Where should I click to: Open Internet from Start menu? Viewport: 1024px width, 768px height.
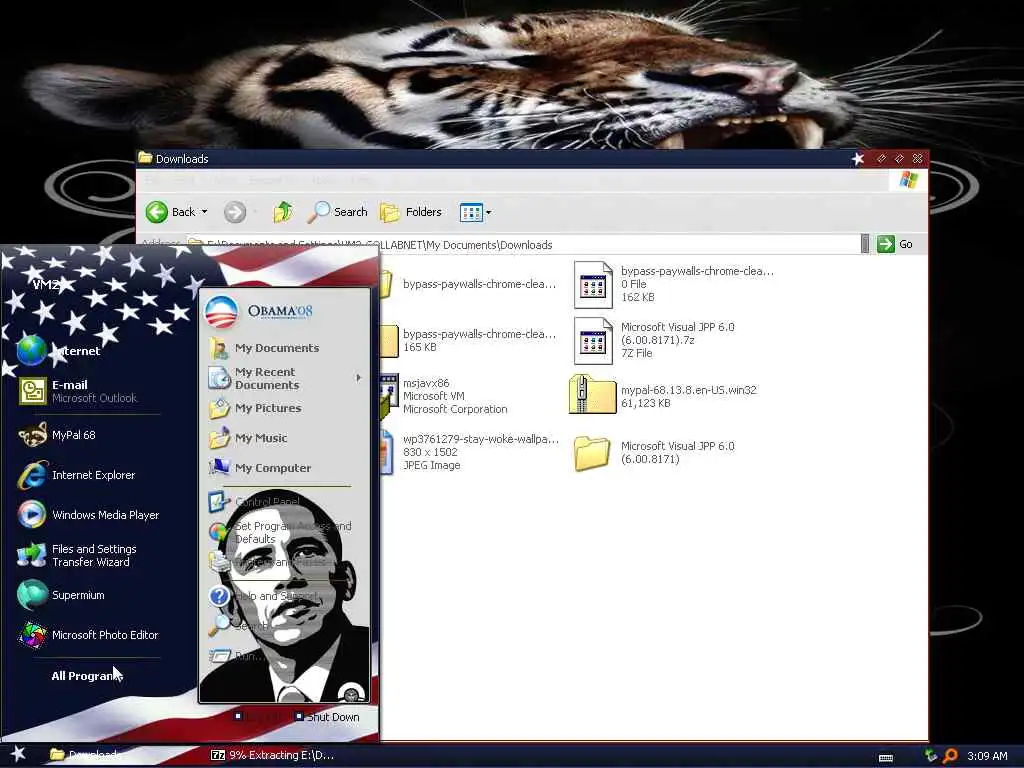(59, 351)
